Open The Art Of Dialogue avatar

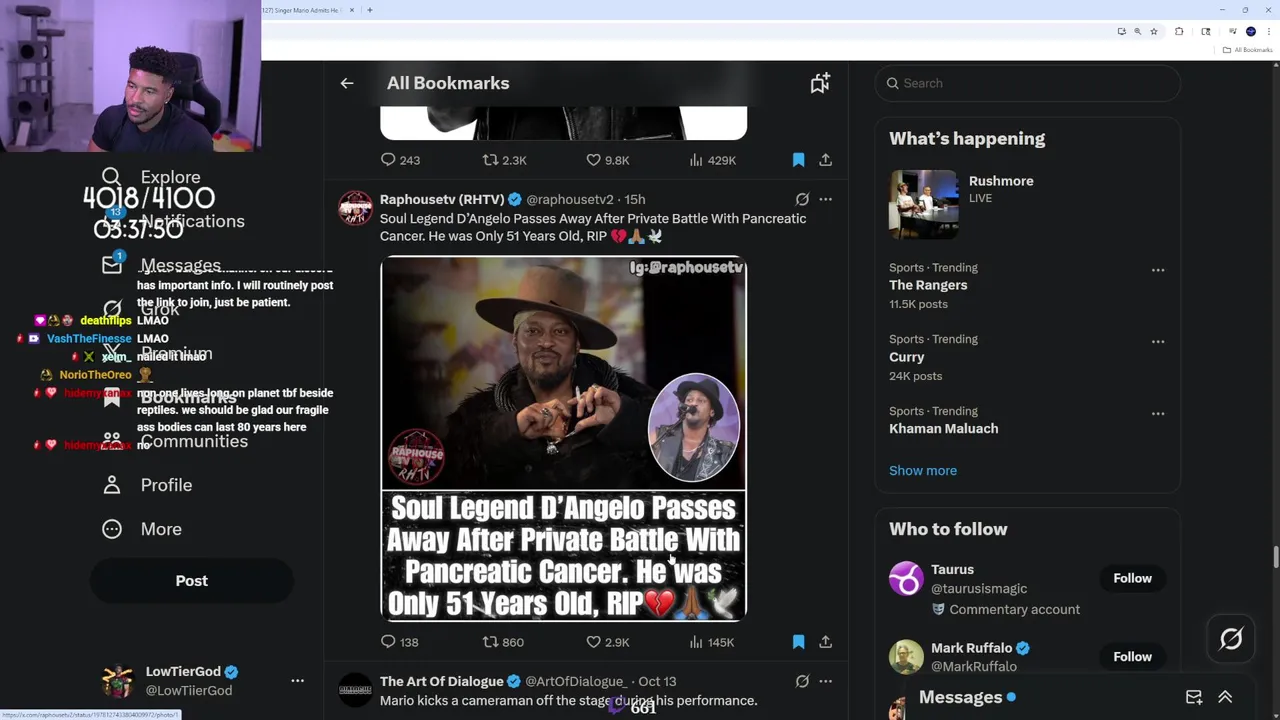pos(355,690)
